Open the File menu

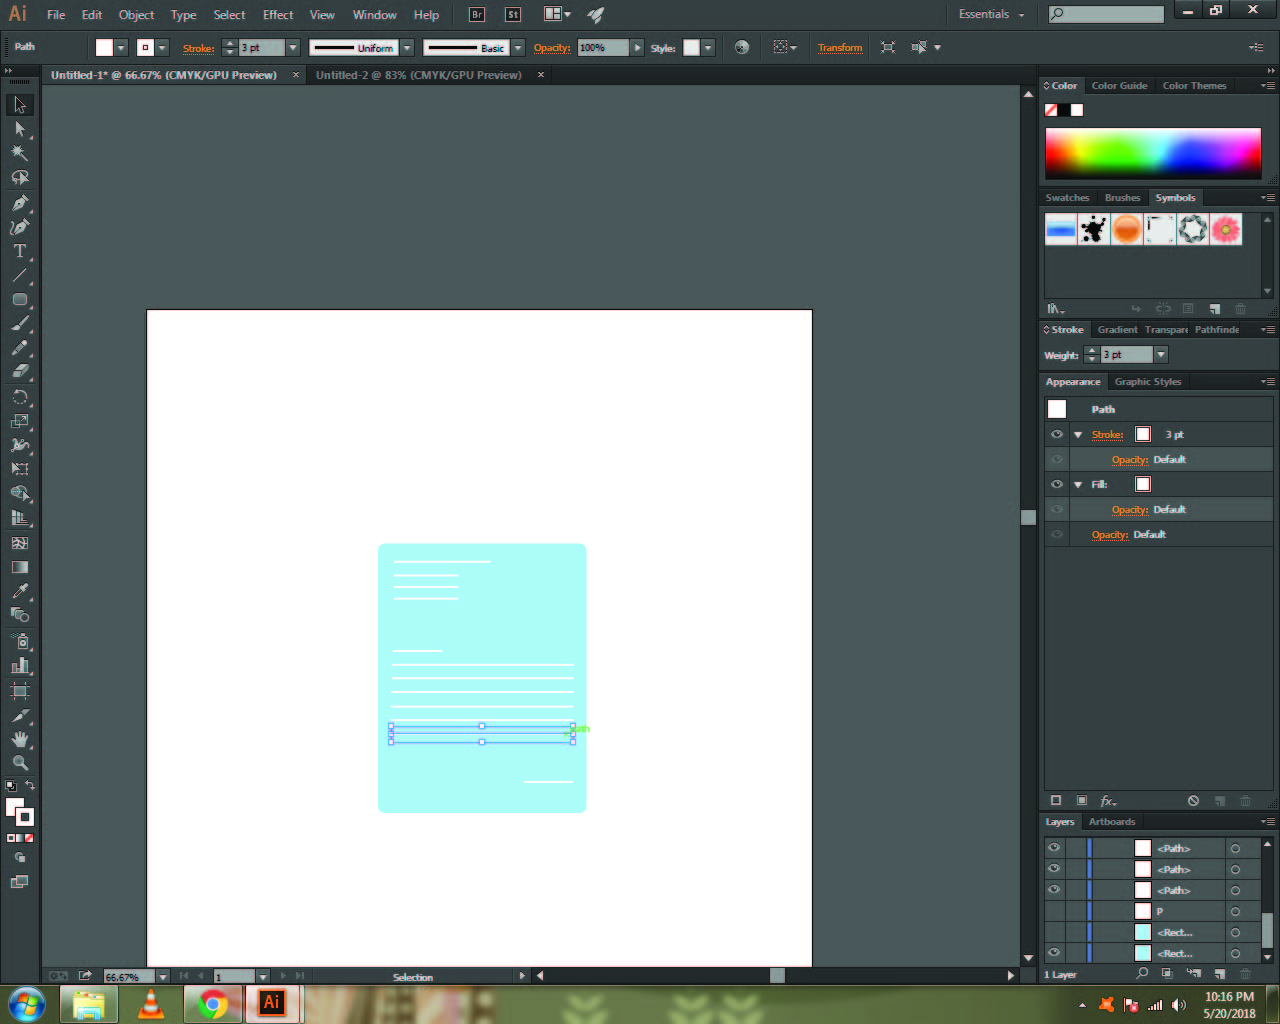pyautogui.click(x=56, y=15)
